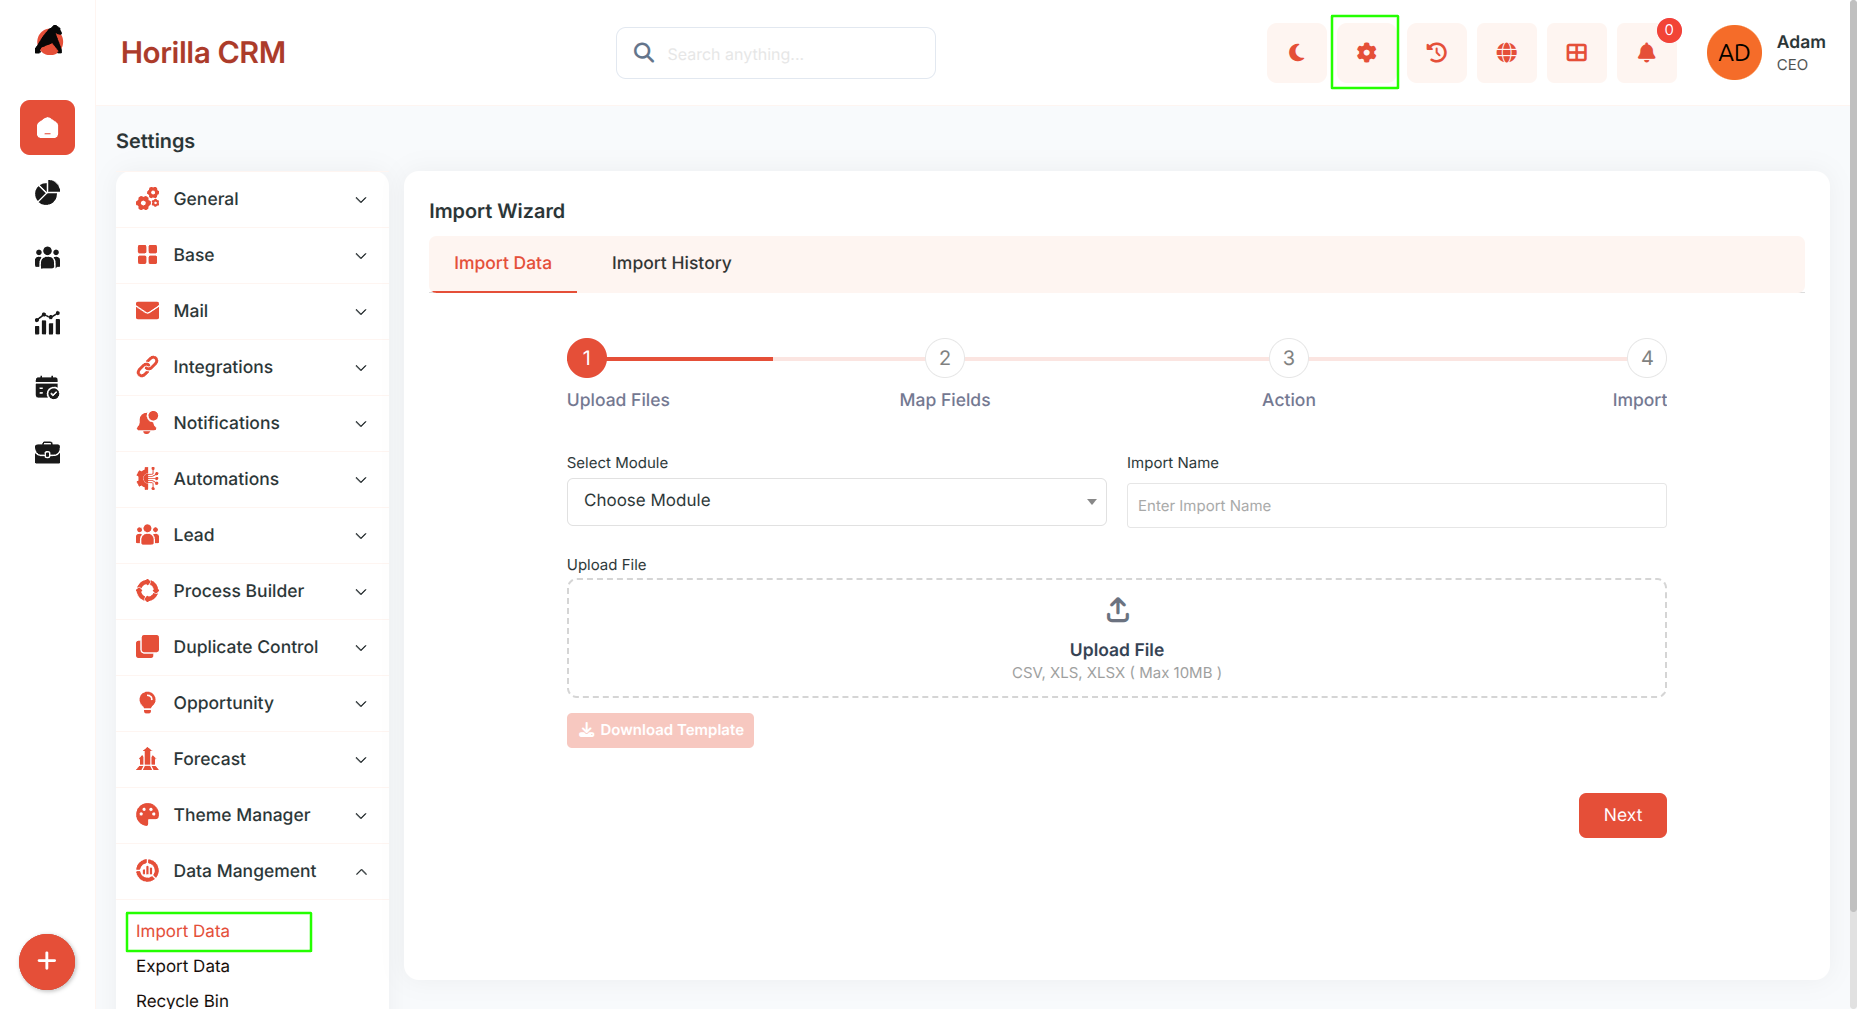Screen dimensions: 1857x1009
Task: Click the Enter Import Name field
Action: (1396, 506)
